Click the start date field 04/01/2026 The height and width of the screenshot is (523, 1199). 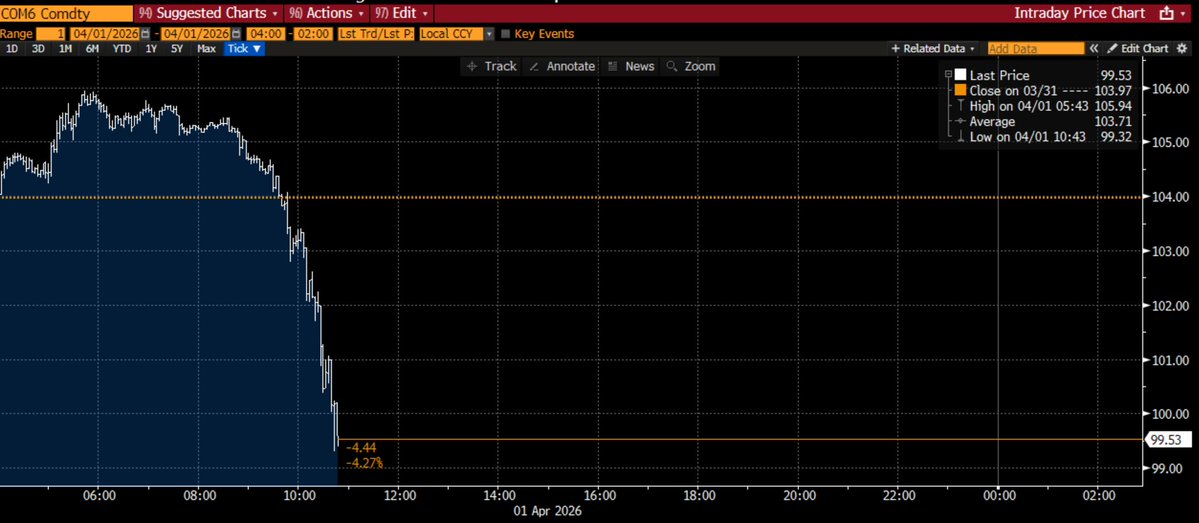(x=105, y=34)
